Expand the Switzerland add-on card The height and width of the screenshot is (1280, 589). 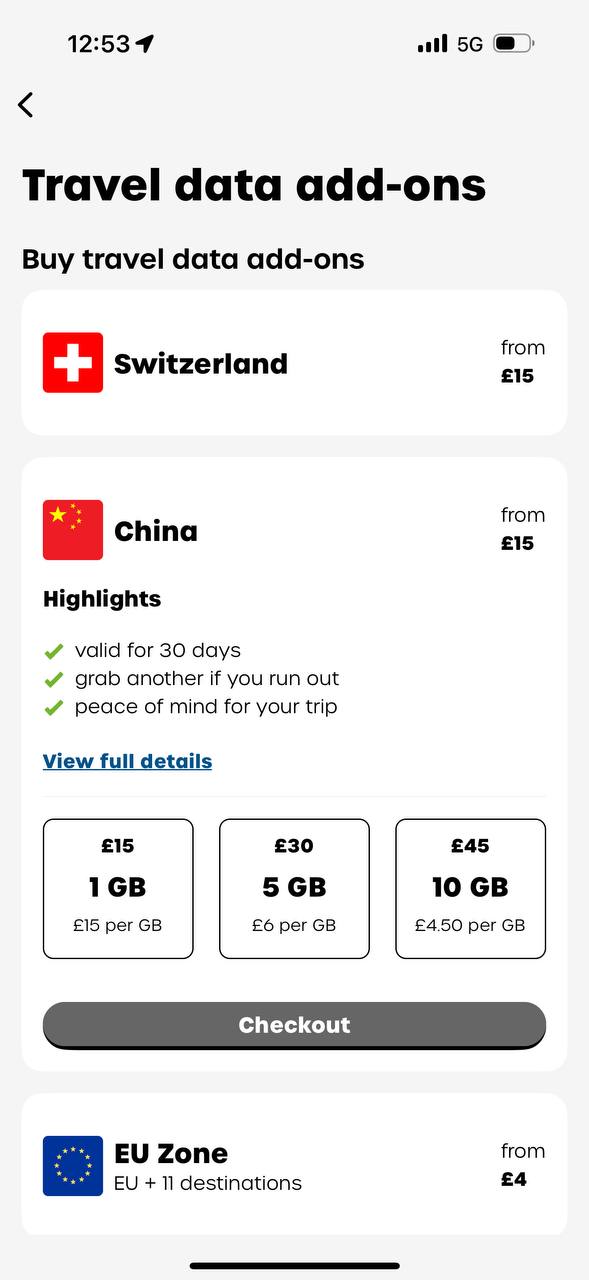294,362
